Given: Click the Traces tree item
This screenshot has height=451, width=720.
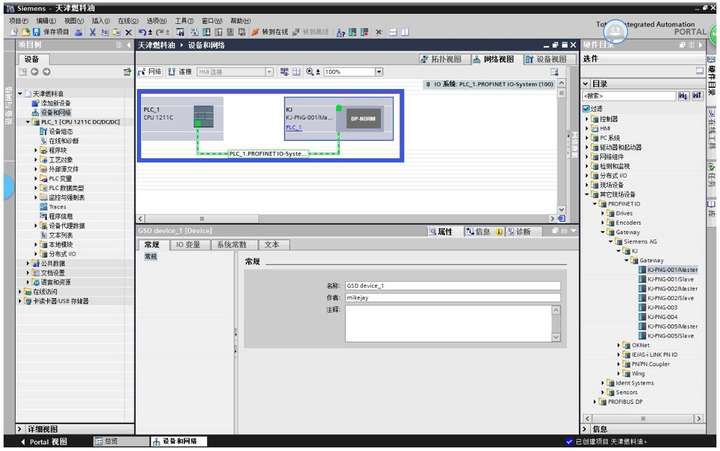Looking at the screenshot, I should tap(57, 207).
